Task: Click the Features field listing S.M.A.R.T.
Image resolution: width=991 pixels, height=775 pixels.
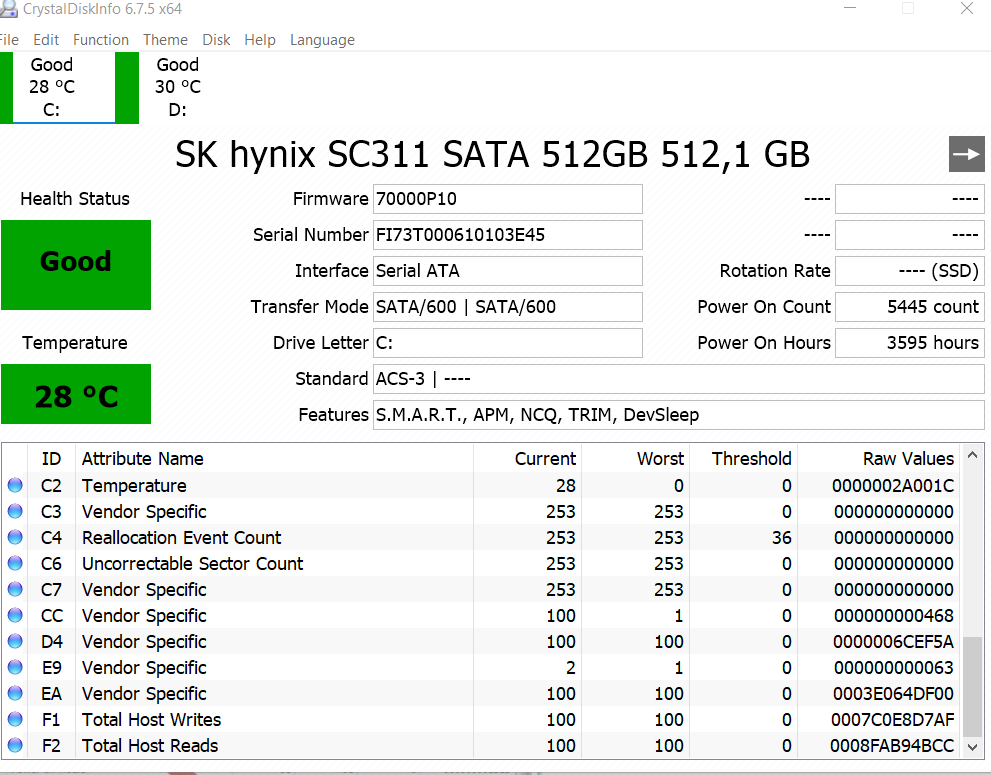Action: click(x=679, y=415)
